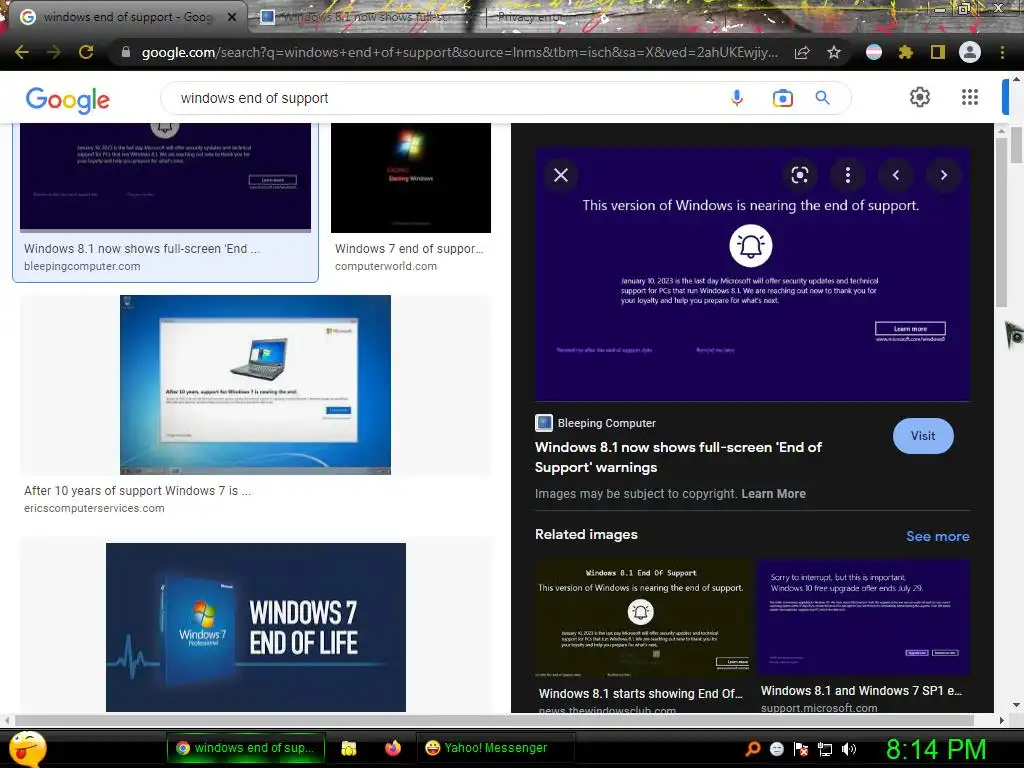
Task: Click the Visit button
Action: point(923,436)
